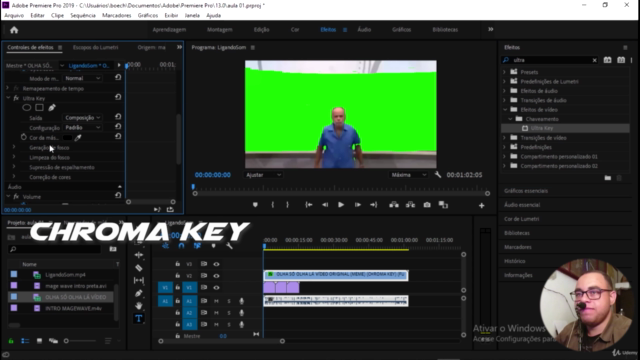Expand Correção de cores
The width and height of the screenshot is (640, 360).
pos(14,176)
